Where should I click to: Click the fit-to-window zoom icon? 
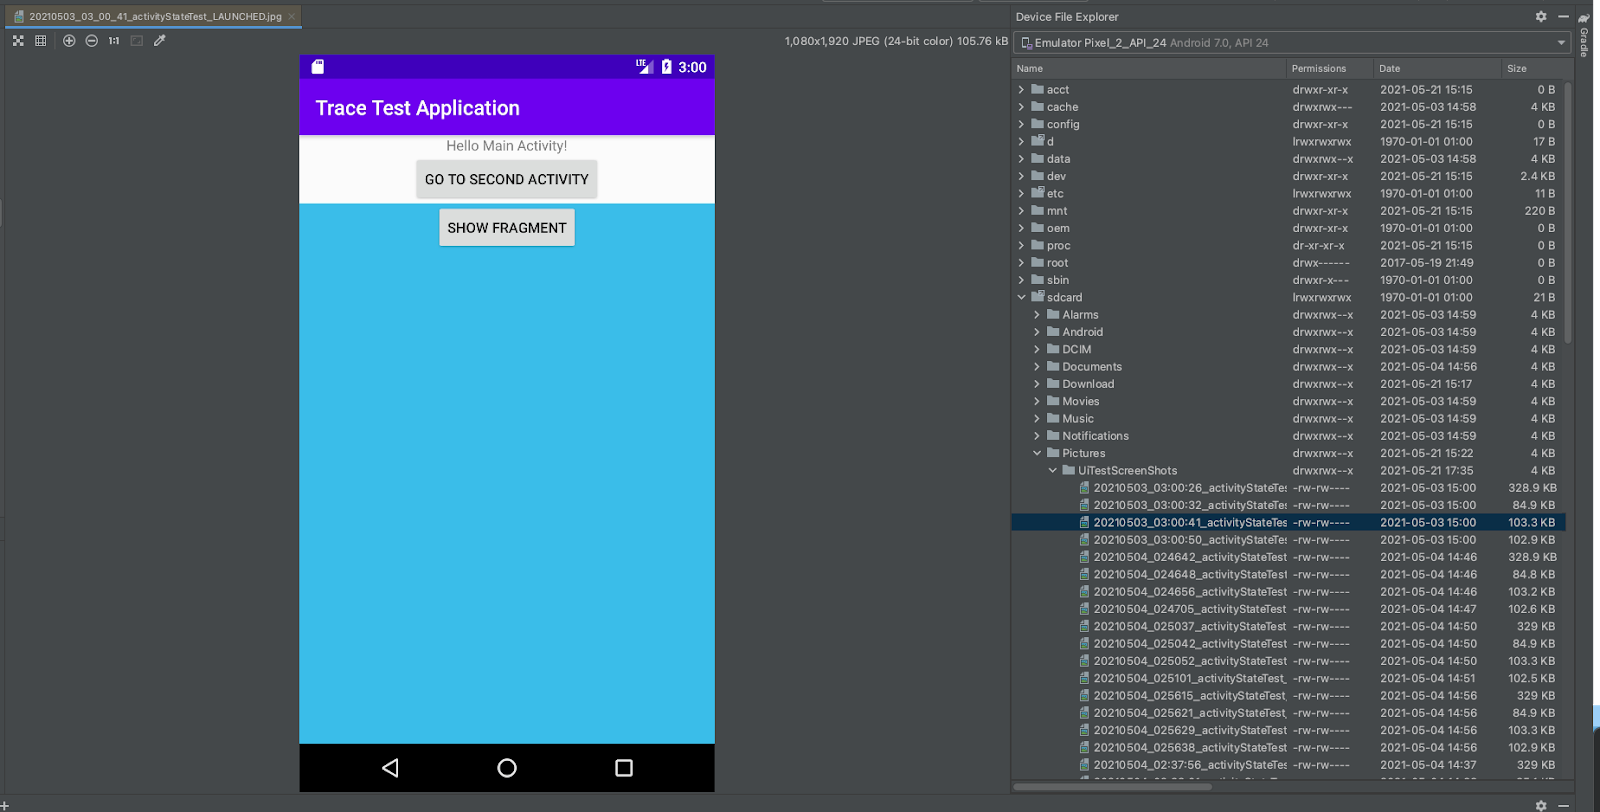(x=137, y=41)
